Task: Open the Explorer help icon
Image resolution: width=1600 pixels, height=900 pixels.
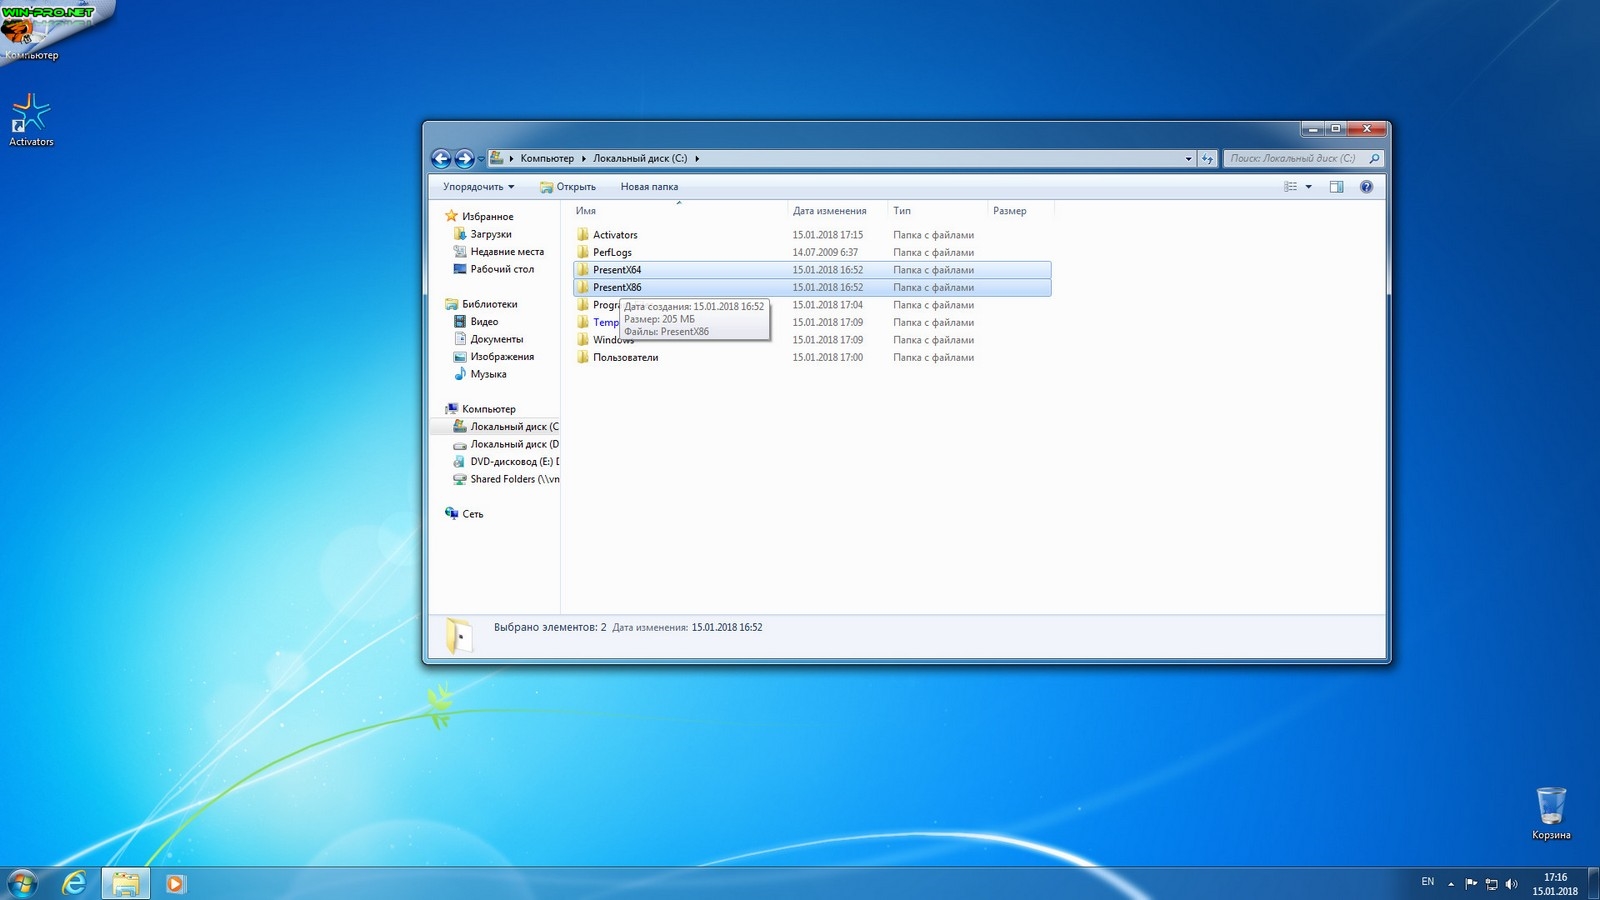Action: coord(1366,187)
